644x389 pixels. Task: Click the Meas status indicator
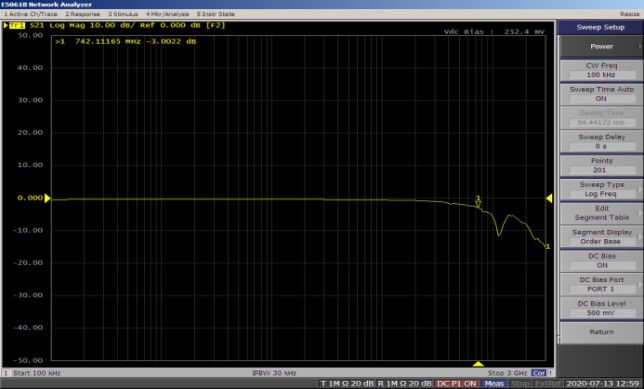(x=494, y=384)
